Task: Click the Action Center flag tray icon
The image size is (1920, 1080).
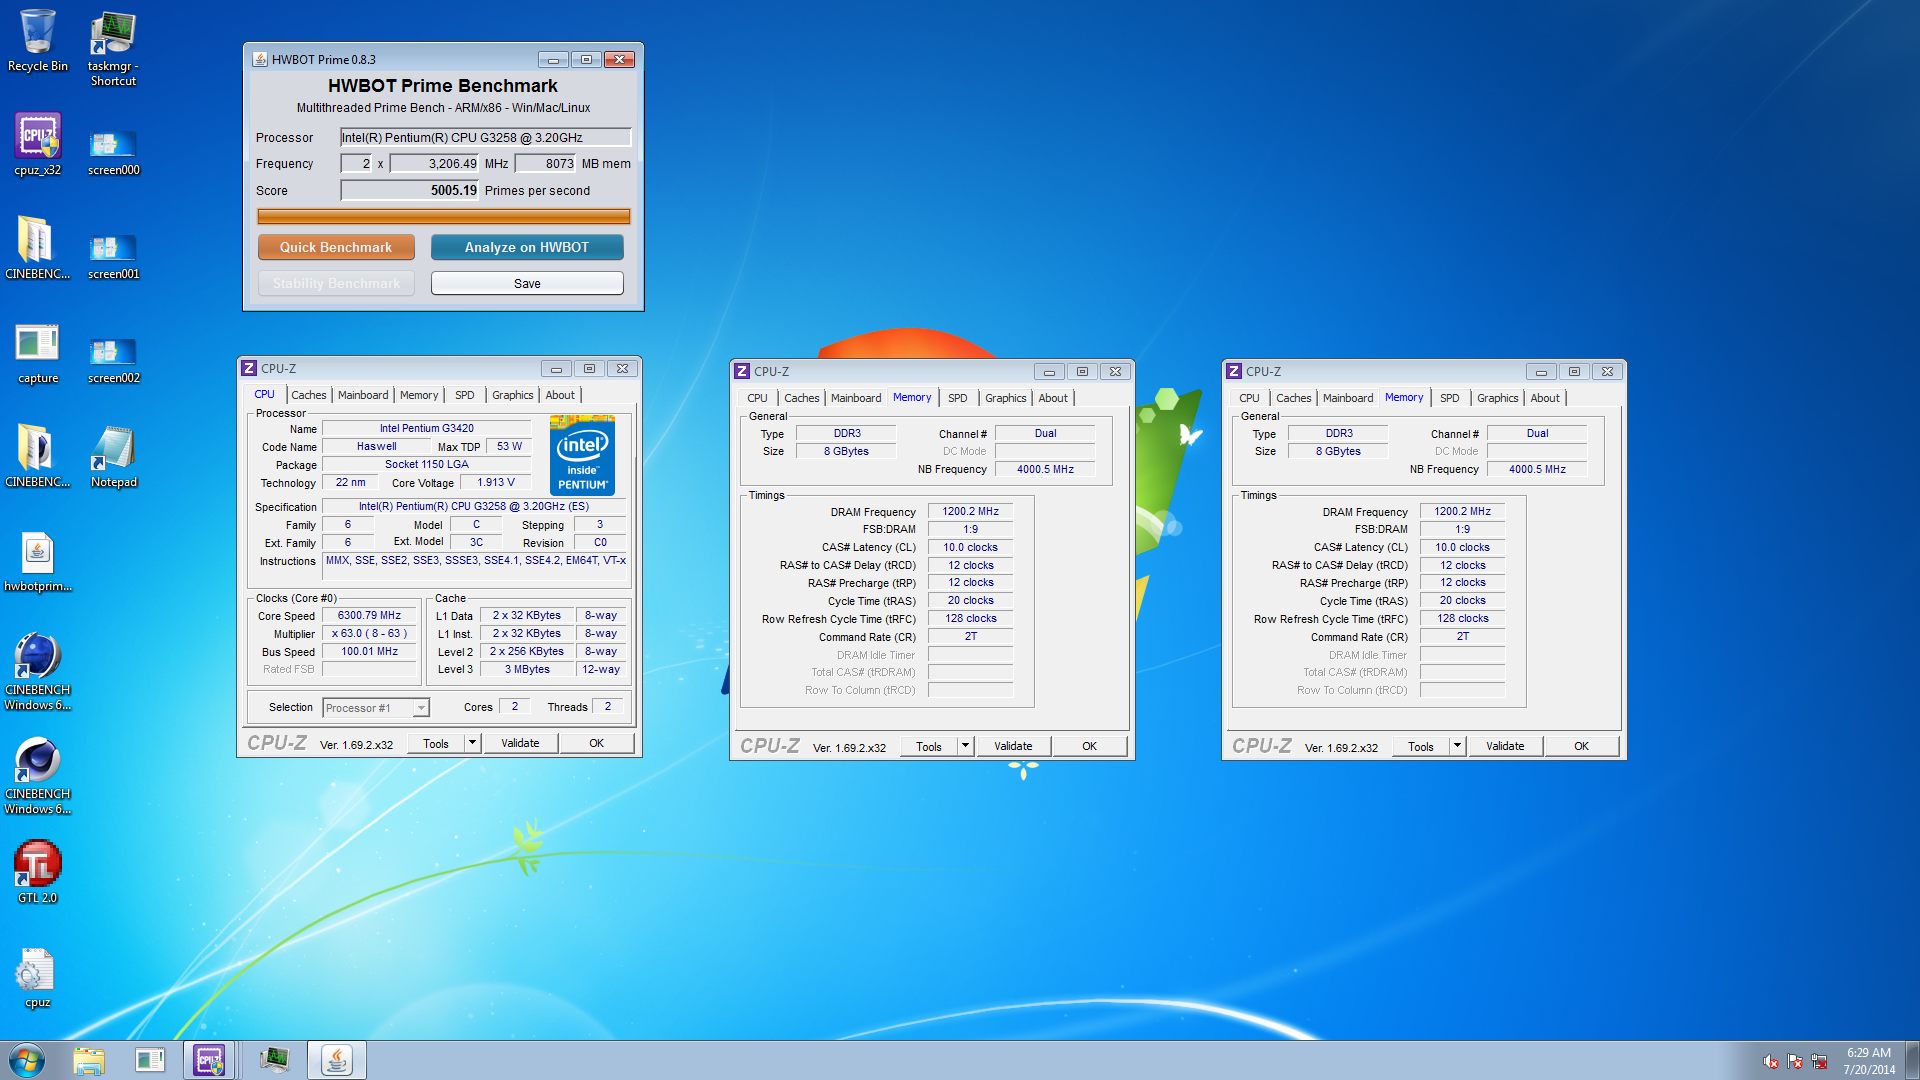Action: tap(1795, 1061)
